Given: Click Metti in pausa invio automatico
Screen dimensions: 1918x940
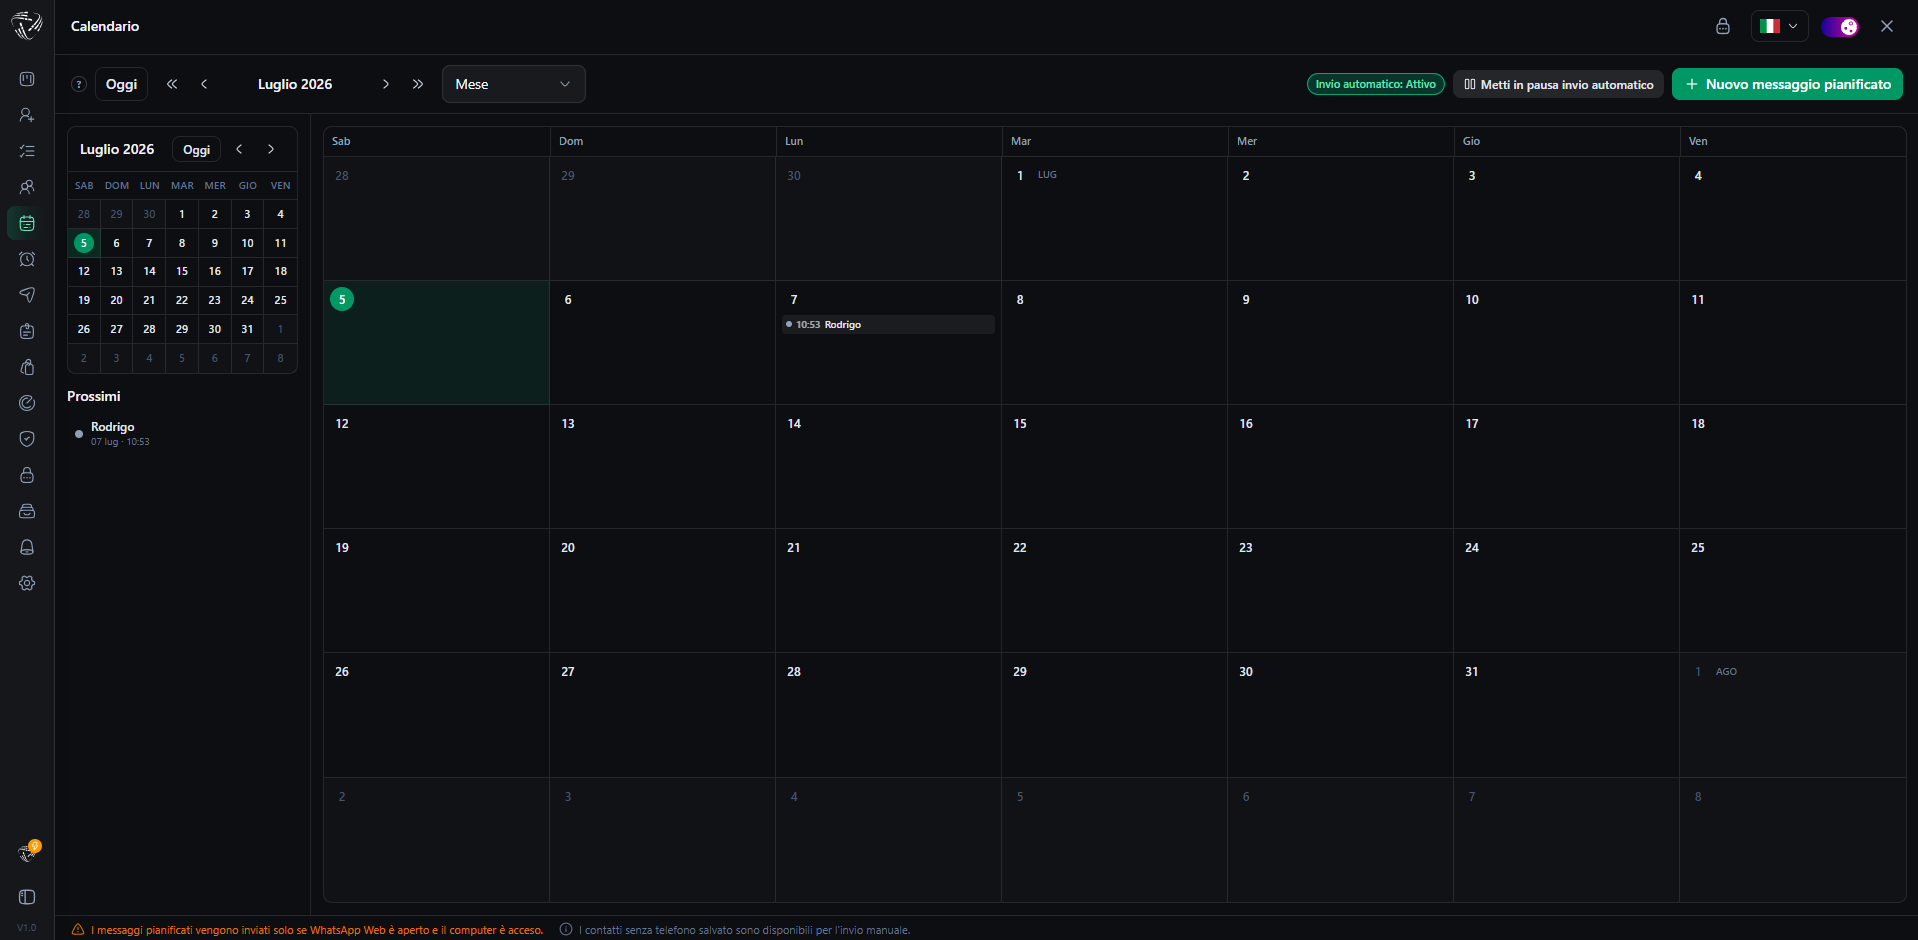Looking at the screenshot, I should pyautogui.click(x=1558, y=84).
